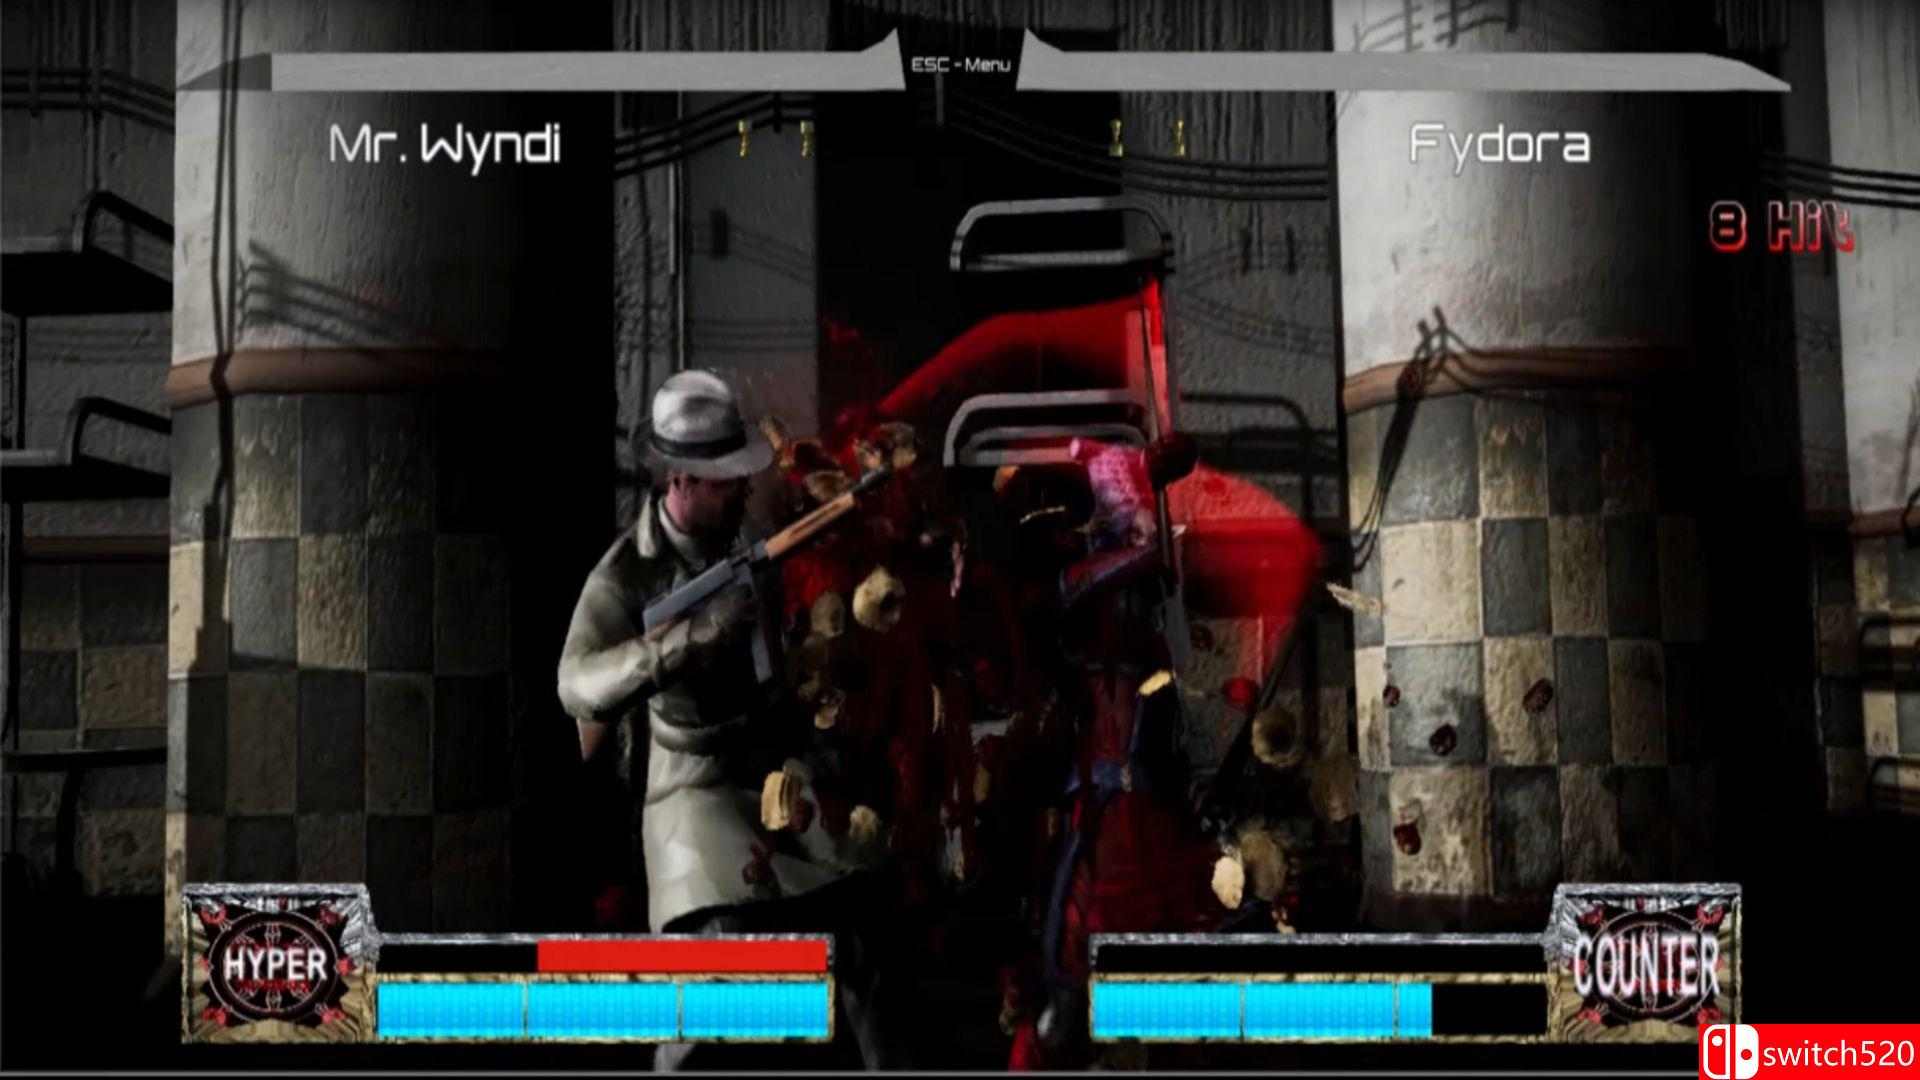
Task: Click Mr. Wyndi's first yellow round marker
Action: pos(743,140)
